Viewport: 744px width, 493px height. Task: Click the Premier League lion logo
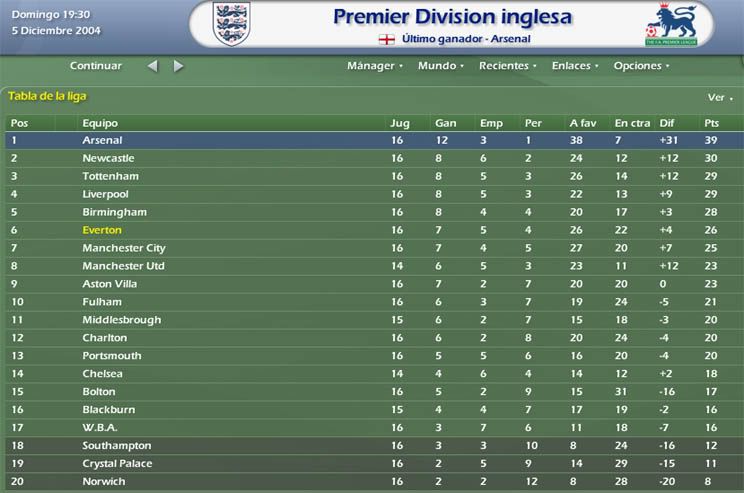point(671,24)
